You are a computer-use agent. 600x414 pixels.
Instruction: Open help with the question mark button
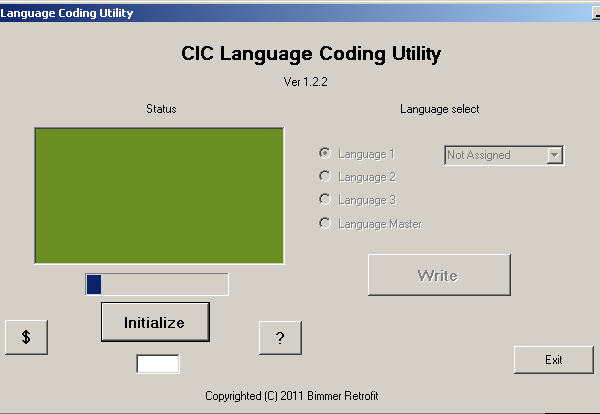click(x=280, y=338)
